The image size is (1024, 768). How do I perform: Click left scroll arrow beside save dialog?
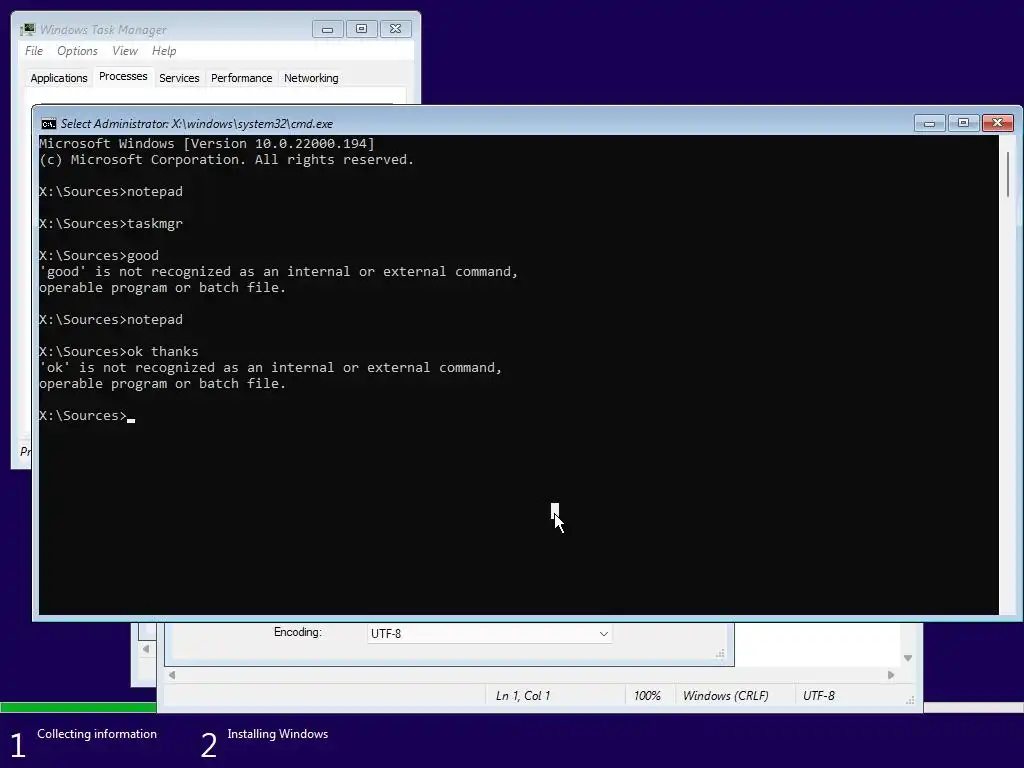pyautogui.click(x=146, y=649)
